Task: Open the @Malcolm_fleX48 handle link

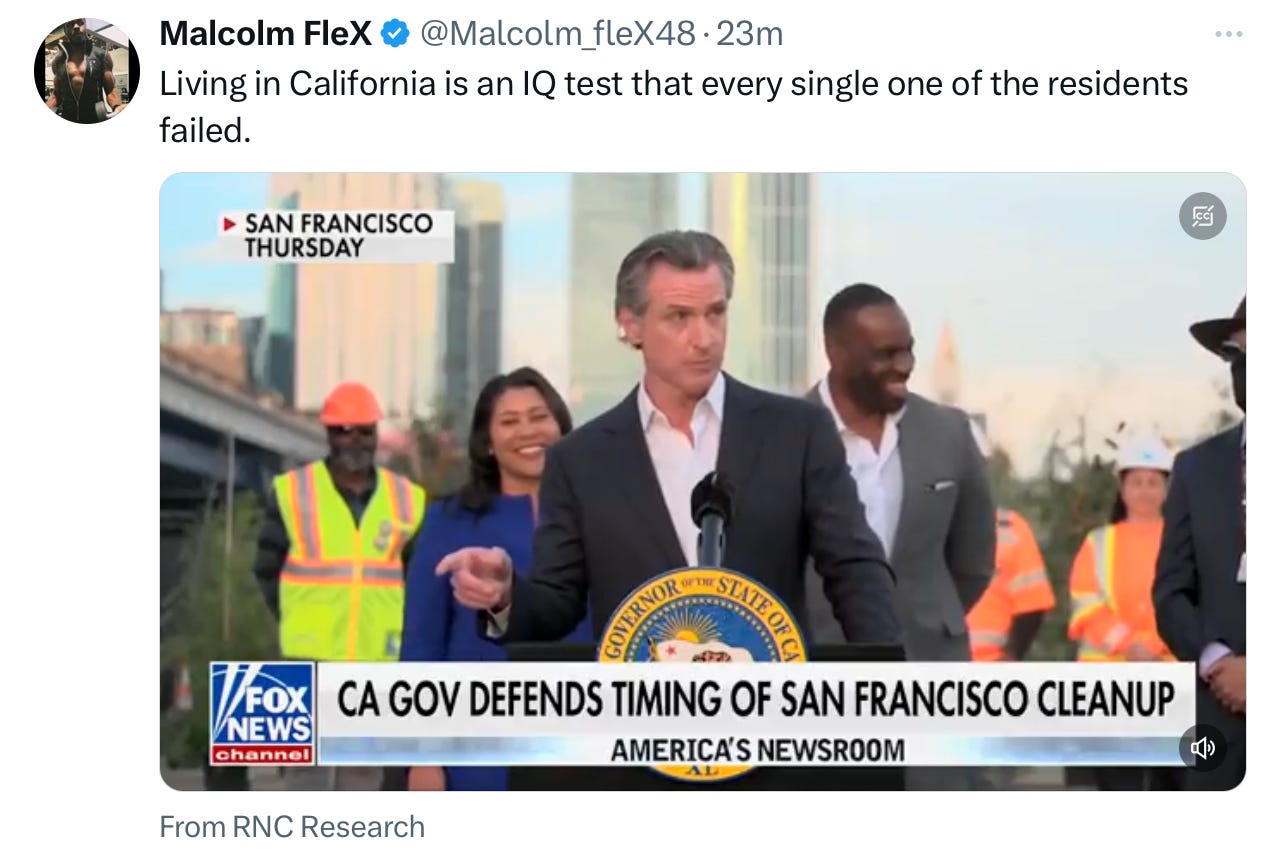Action: pyautogui.click(x=555, y=34)
